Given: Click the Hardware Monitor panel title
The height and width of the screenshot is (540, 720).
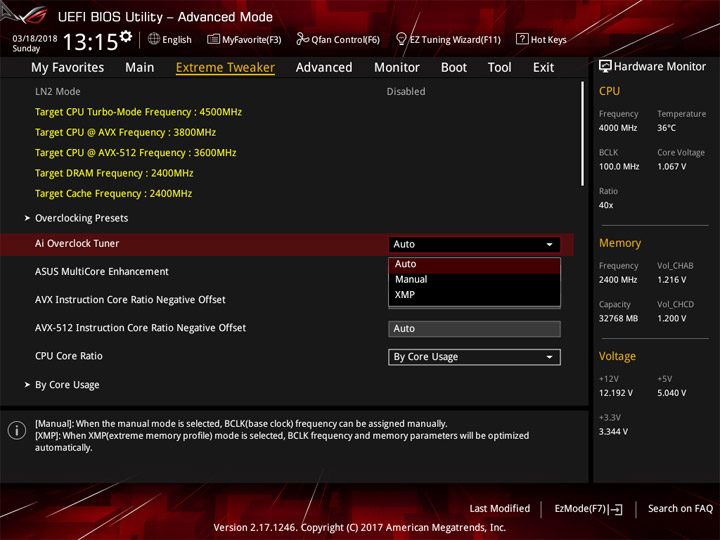Looking at the screenshot, I should 660,67.
